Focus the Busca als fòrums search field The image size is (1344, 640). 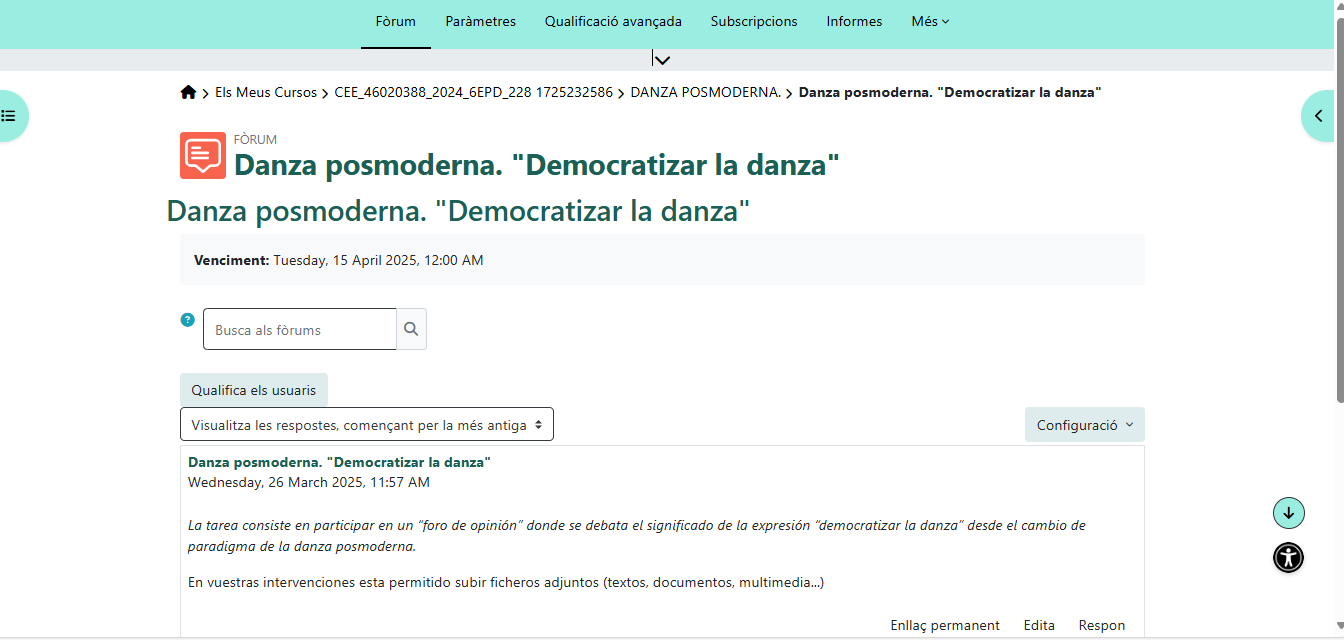(x=300, y=329)
